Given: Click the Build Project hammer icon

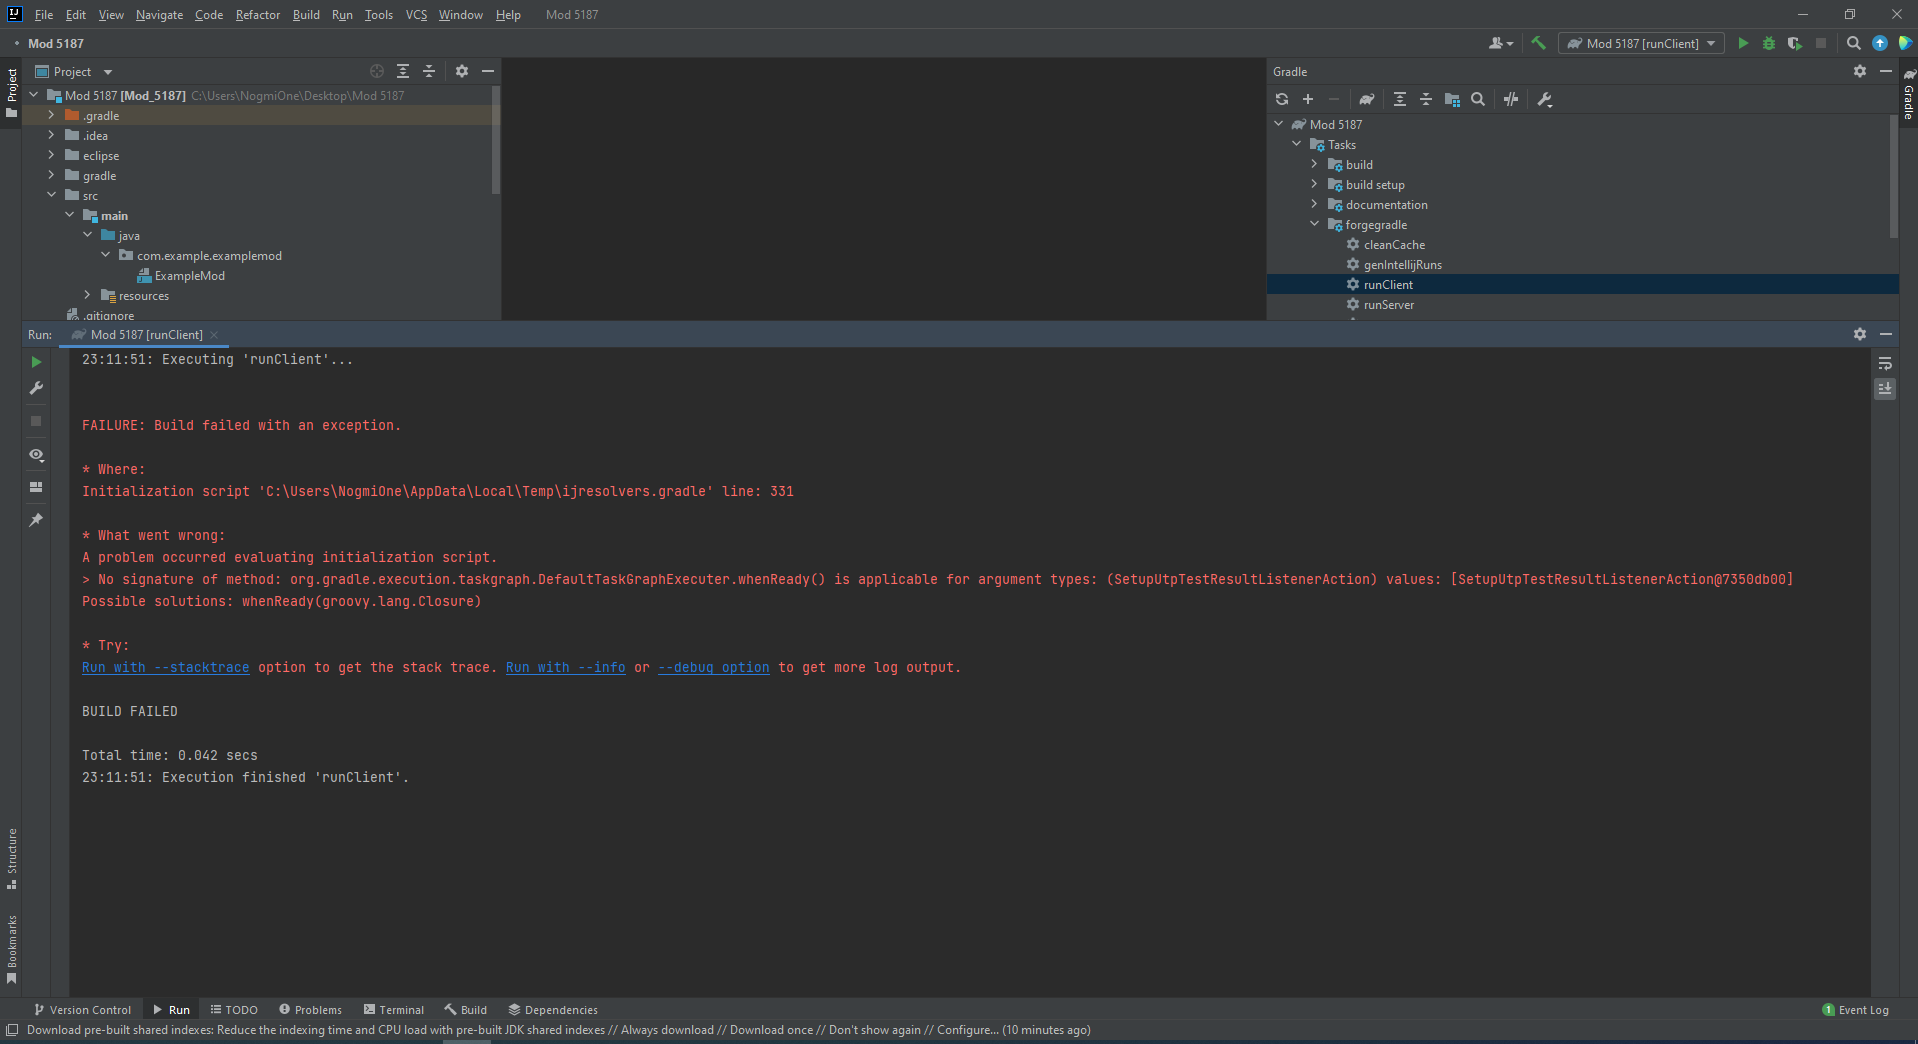Looking at the screenshot, I should coord(1539,43).
